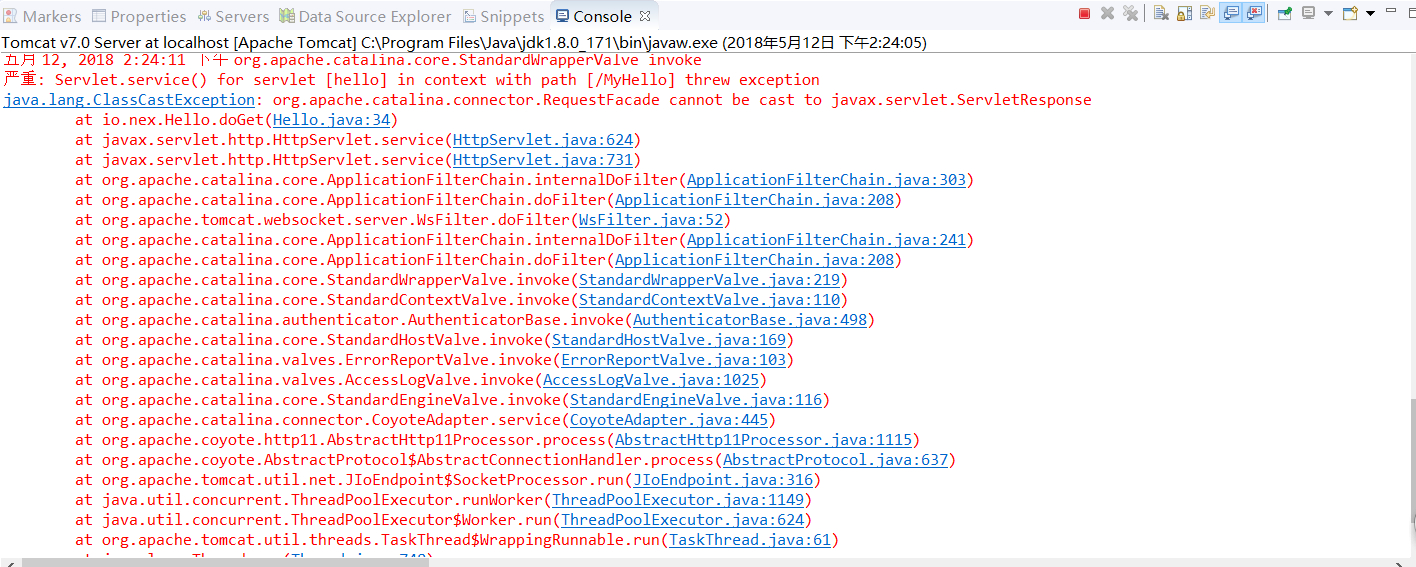Image resolution: width=1416 pixels, height=567 pixels.
Task: Open AuthenticatorBase.java:498 link
Action: pyautogui.click(x=749, y=320)
